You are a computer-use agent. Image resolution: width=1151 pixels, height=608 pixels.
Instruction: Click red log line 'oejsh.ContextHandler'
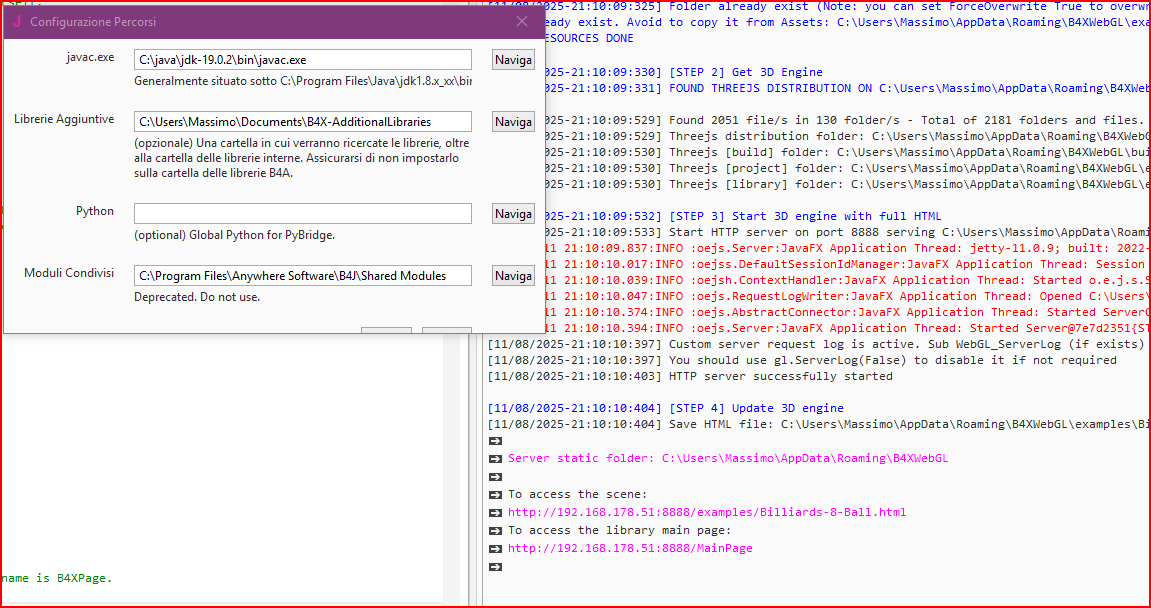[x=846, y=280]
